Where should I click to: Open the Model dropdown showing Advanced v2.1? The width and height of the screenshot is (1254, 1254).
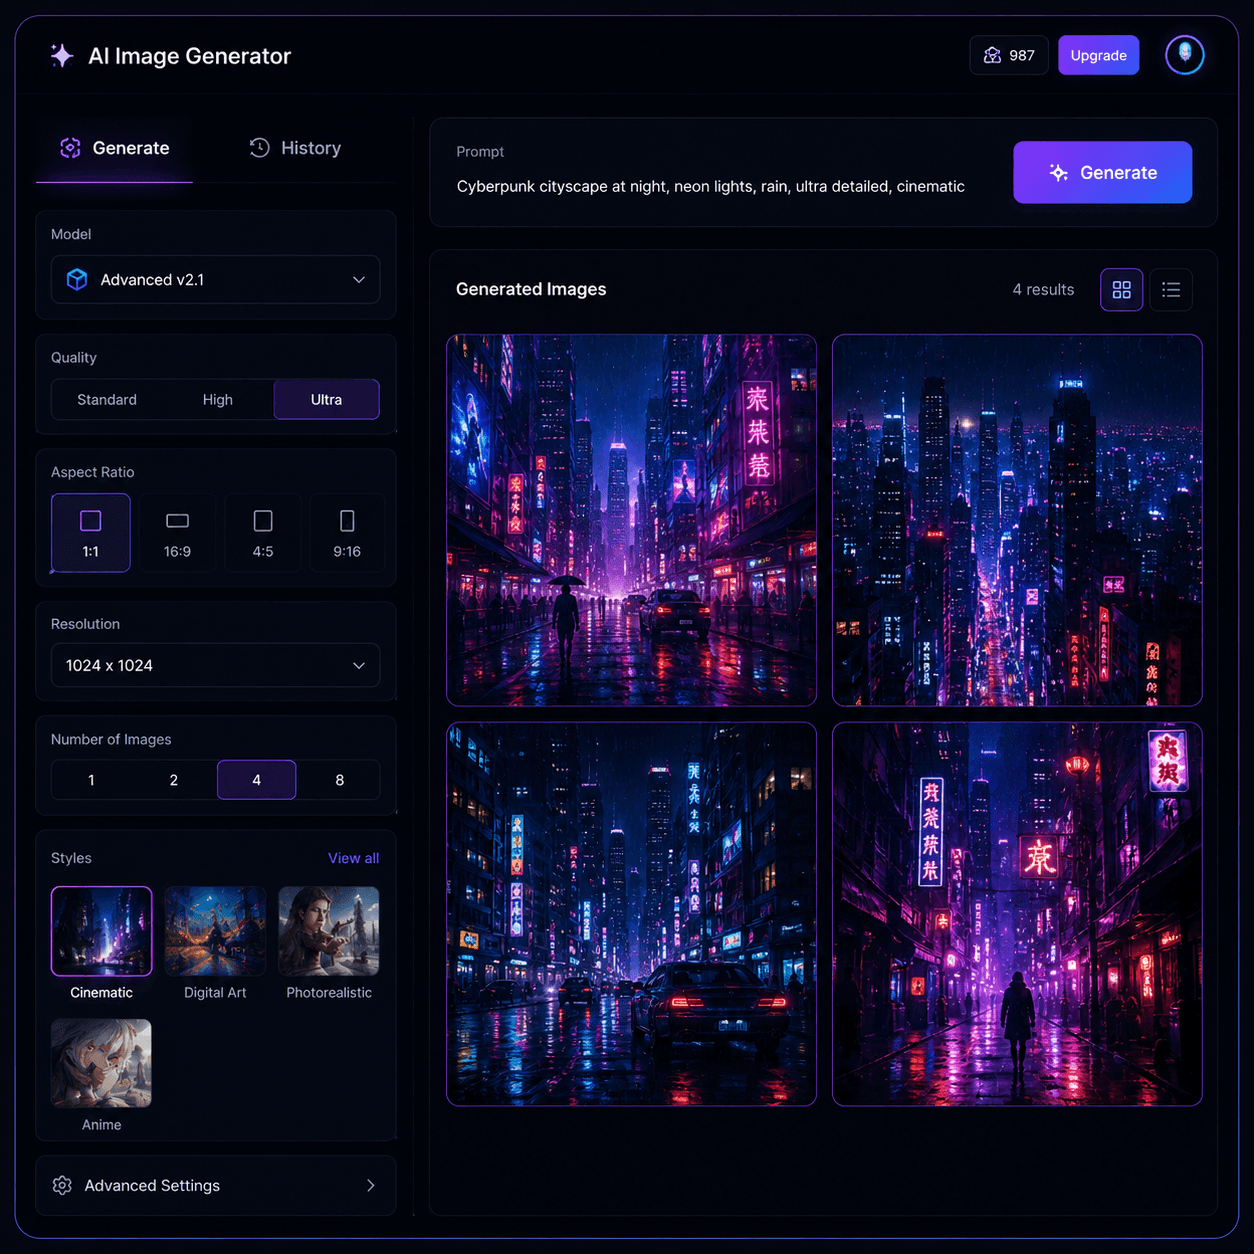tap(215, 280)
